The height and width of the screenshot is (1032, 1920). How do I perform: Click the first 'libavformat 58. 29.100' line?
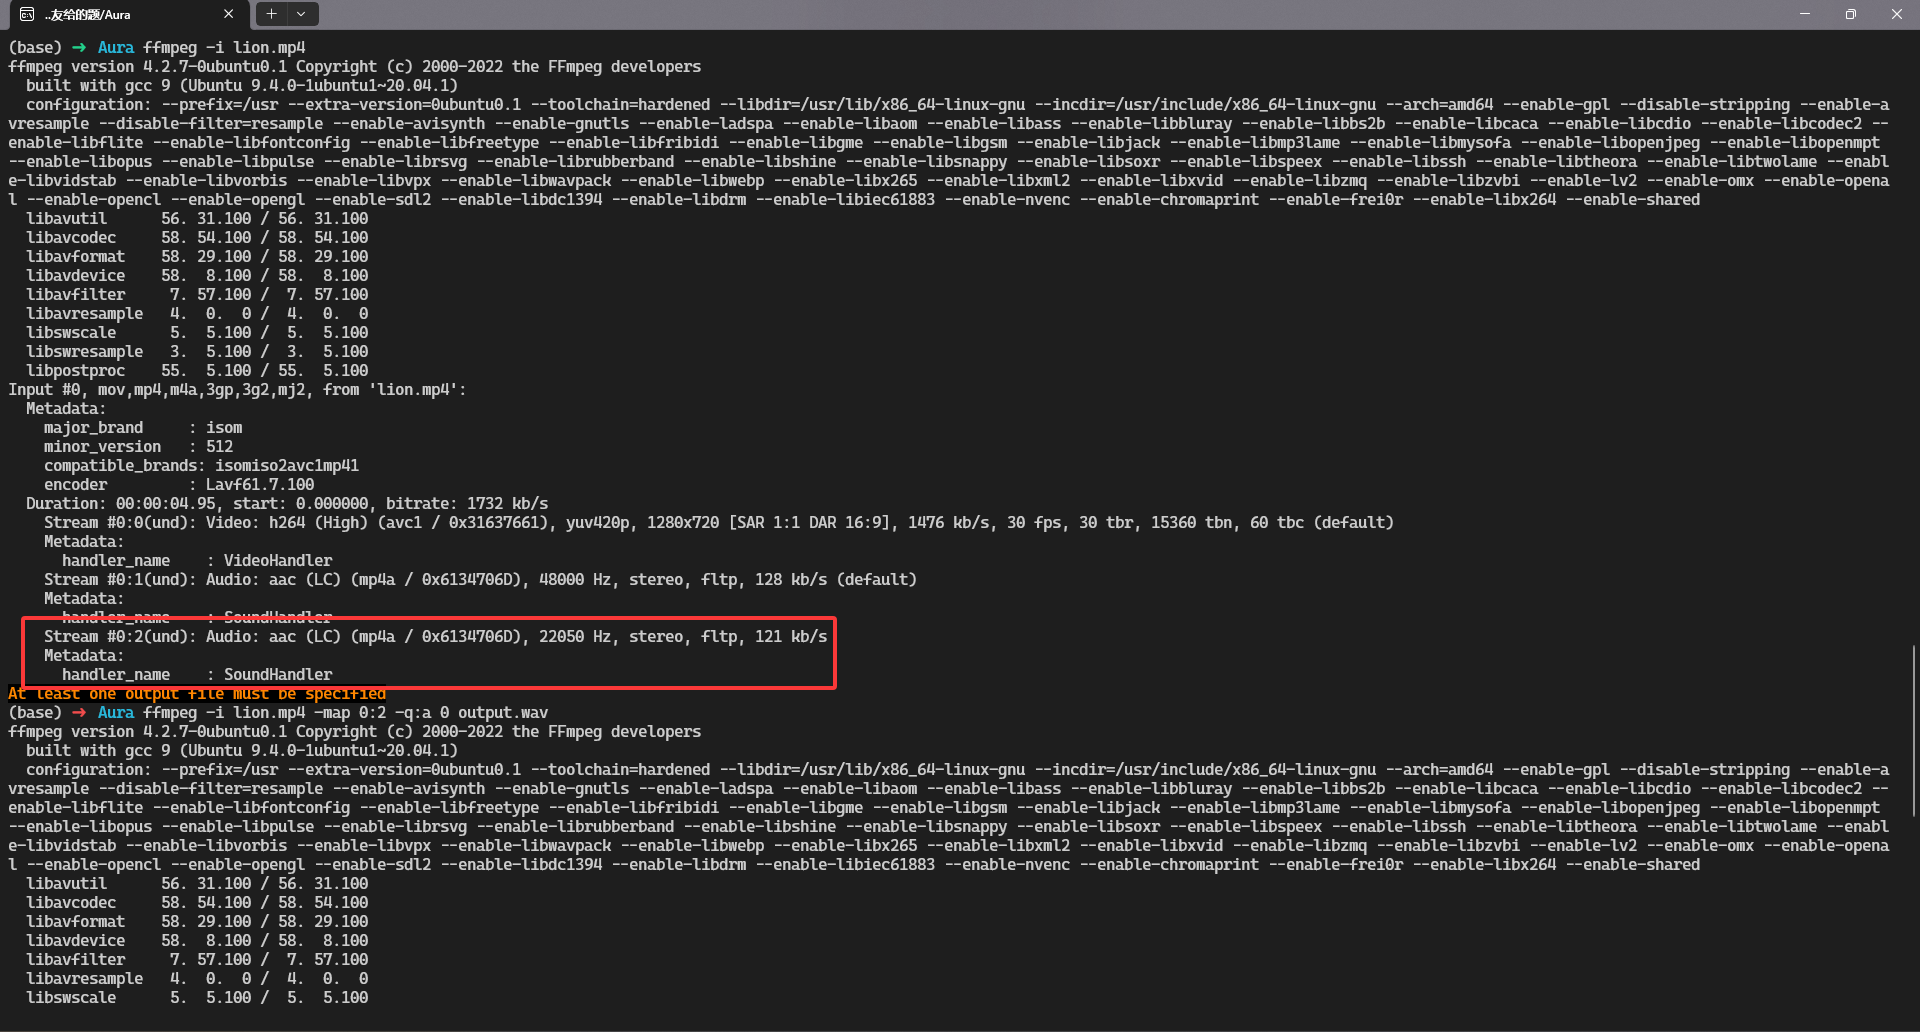pos(197,256)
